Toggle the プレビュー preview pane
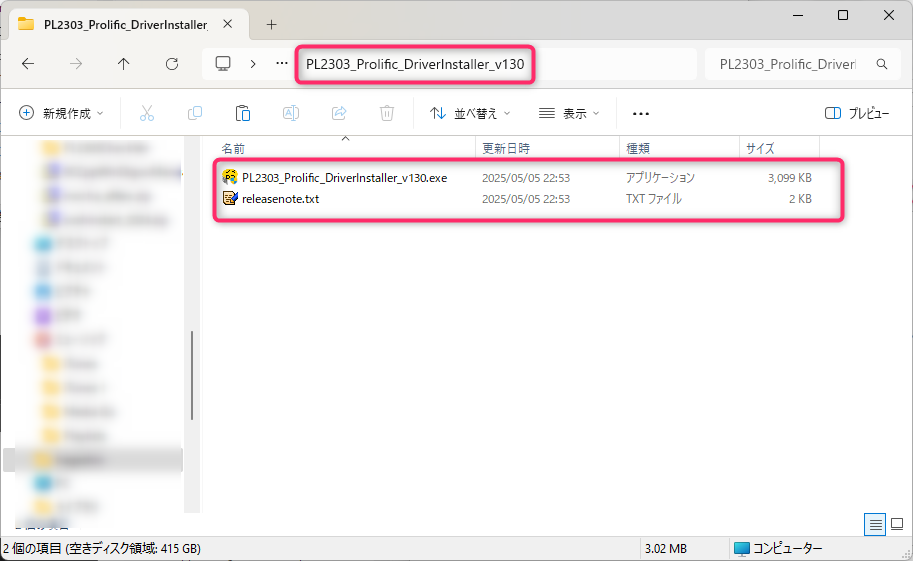The image size is (913, 561). point(857,113)
